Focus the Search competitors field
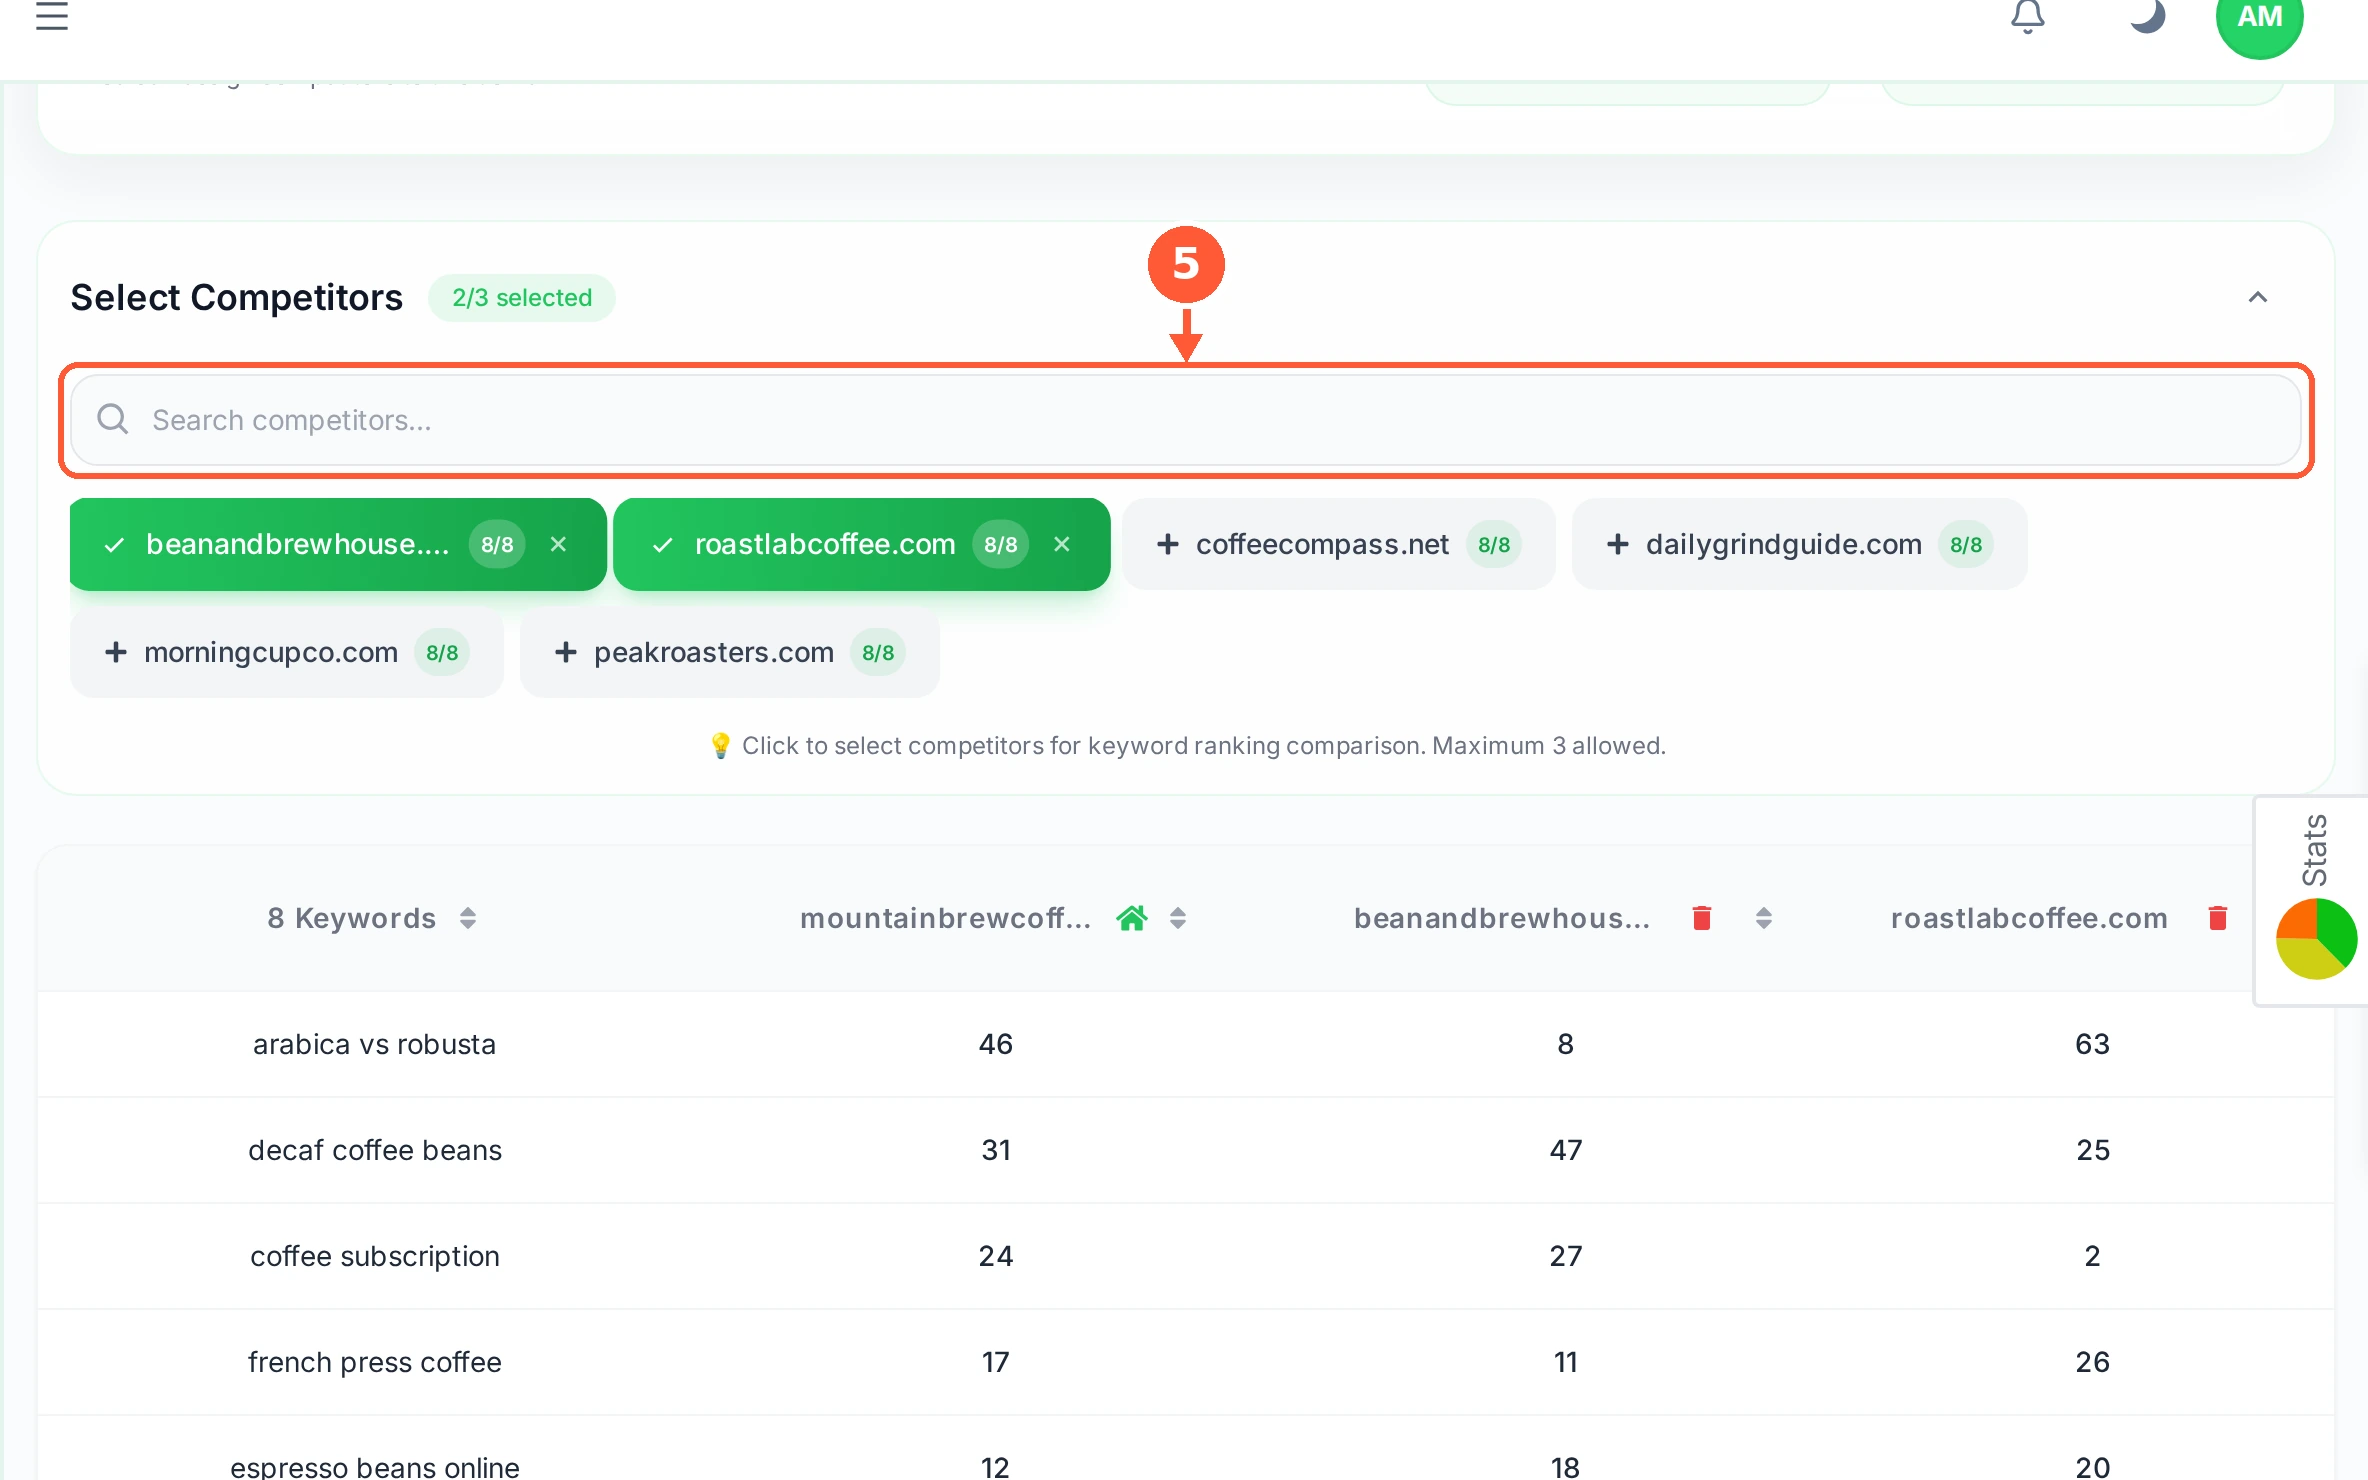This screenshot has width=2368, height=1480. 1185,420
